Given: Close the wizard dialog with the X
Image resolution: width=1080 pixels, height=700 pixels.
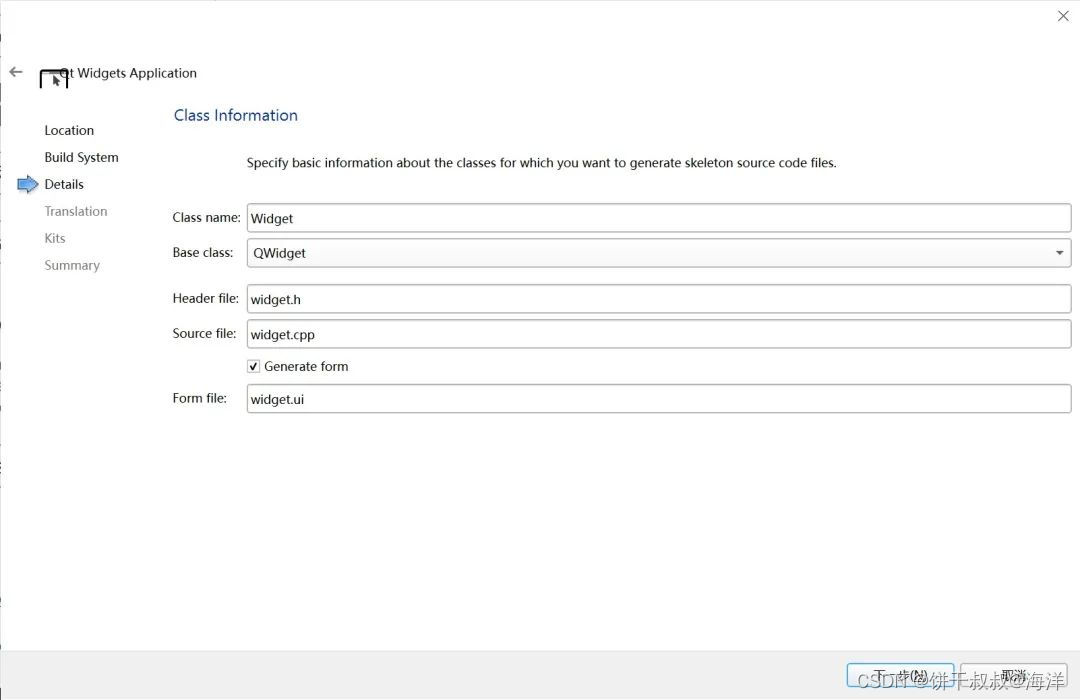Looking at the screenshot, I should [x=1063, y=16].
